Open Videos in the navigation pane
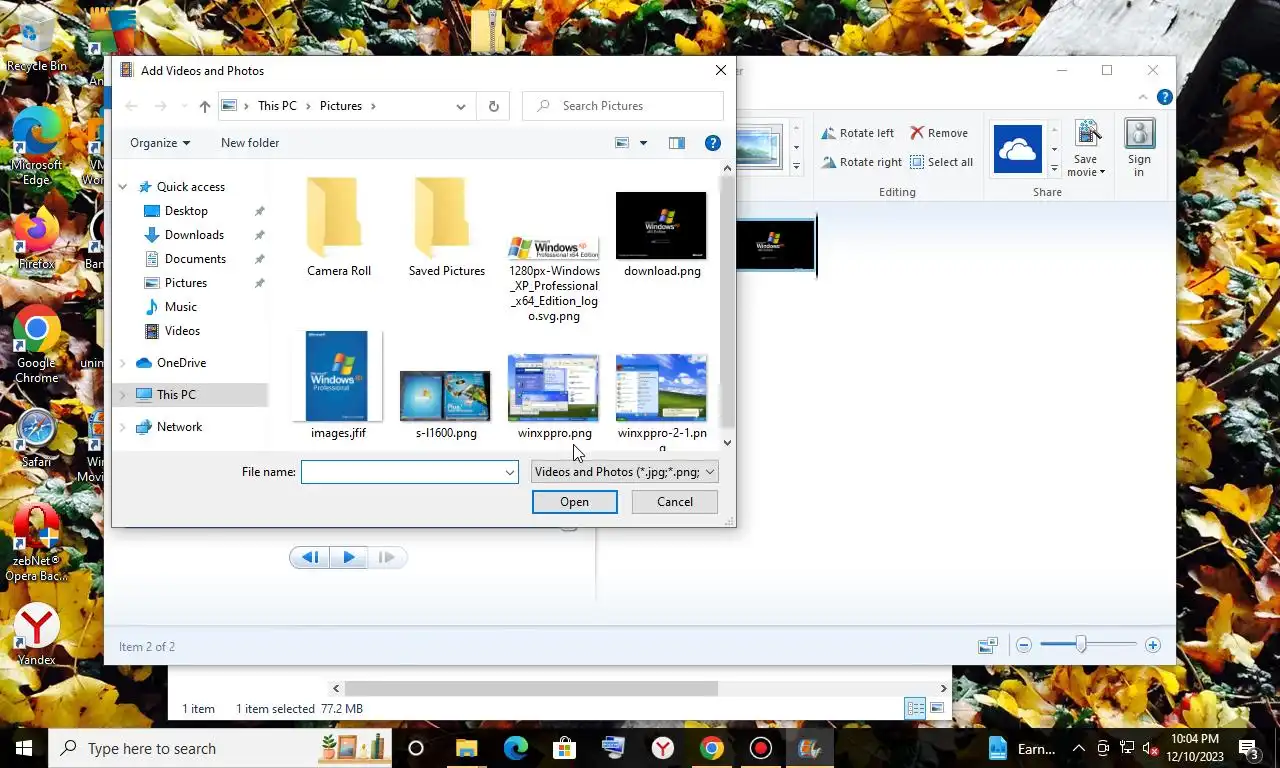Screen dimensions: 1280x768 pyautogui.click(x=182, y=331)
